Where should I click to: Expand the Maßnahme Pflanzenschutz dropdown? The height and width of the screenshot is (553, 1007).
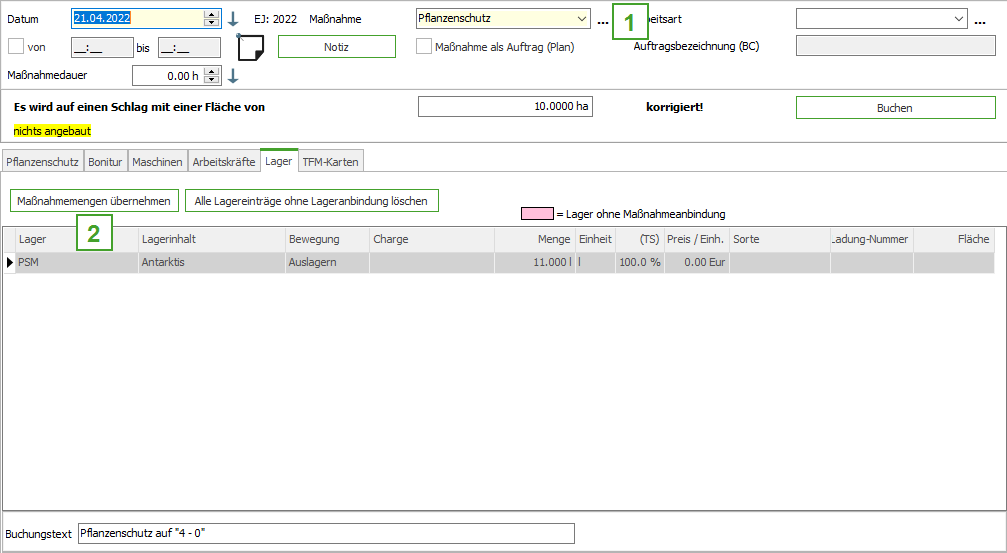[x=582, y=19]
